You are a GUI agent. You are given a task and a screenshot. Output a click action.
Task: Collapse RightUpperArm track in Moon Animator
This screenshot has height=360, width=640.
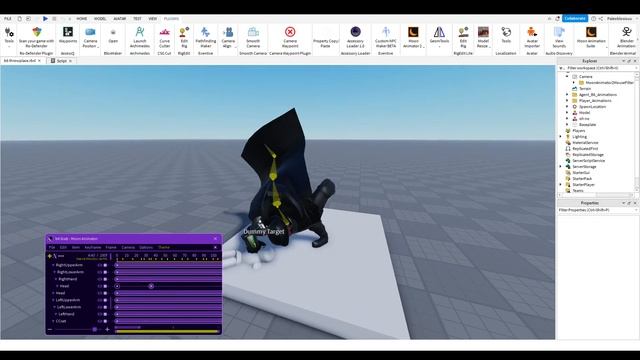(53, 265)
